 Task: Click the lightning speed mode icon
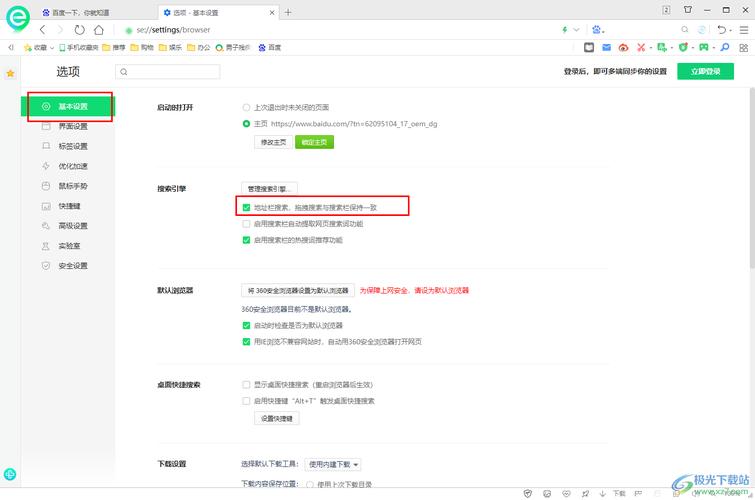(x=564, y=30)
